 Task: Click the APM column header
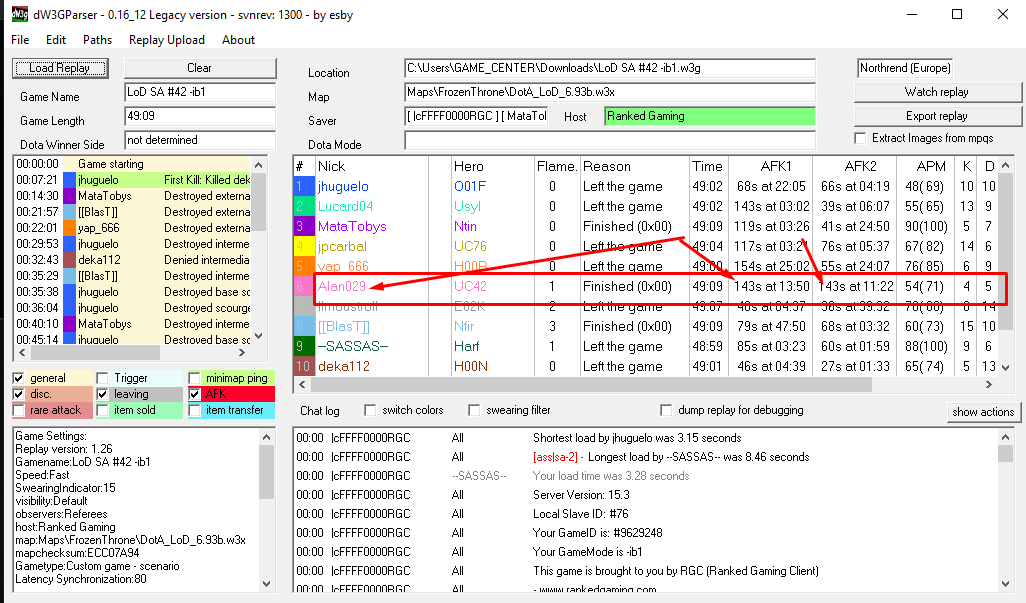tap(930, 166)
